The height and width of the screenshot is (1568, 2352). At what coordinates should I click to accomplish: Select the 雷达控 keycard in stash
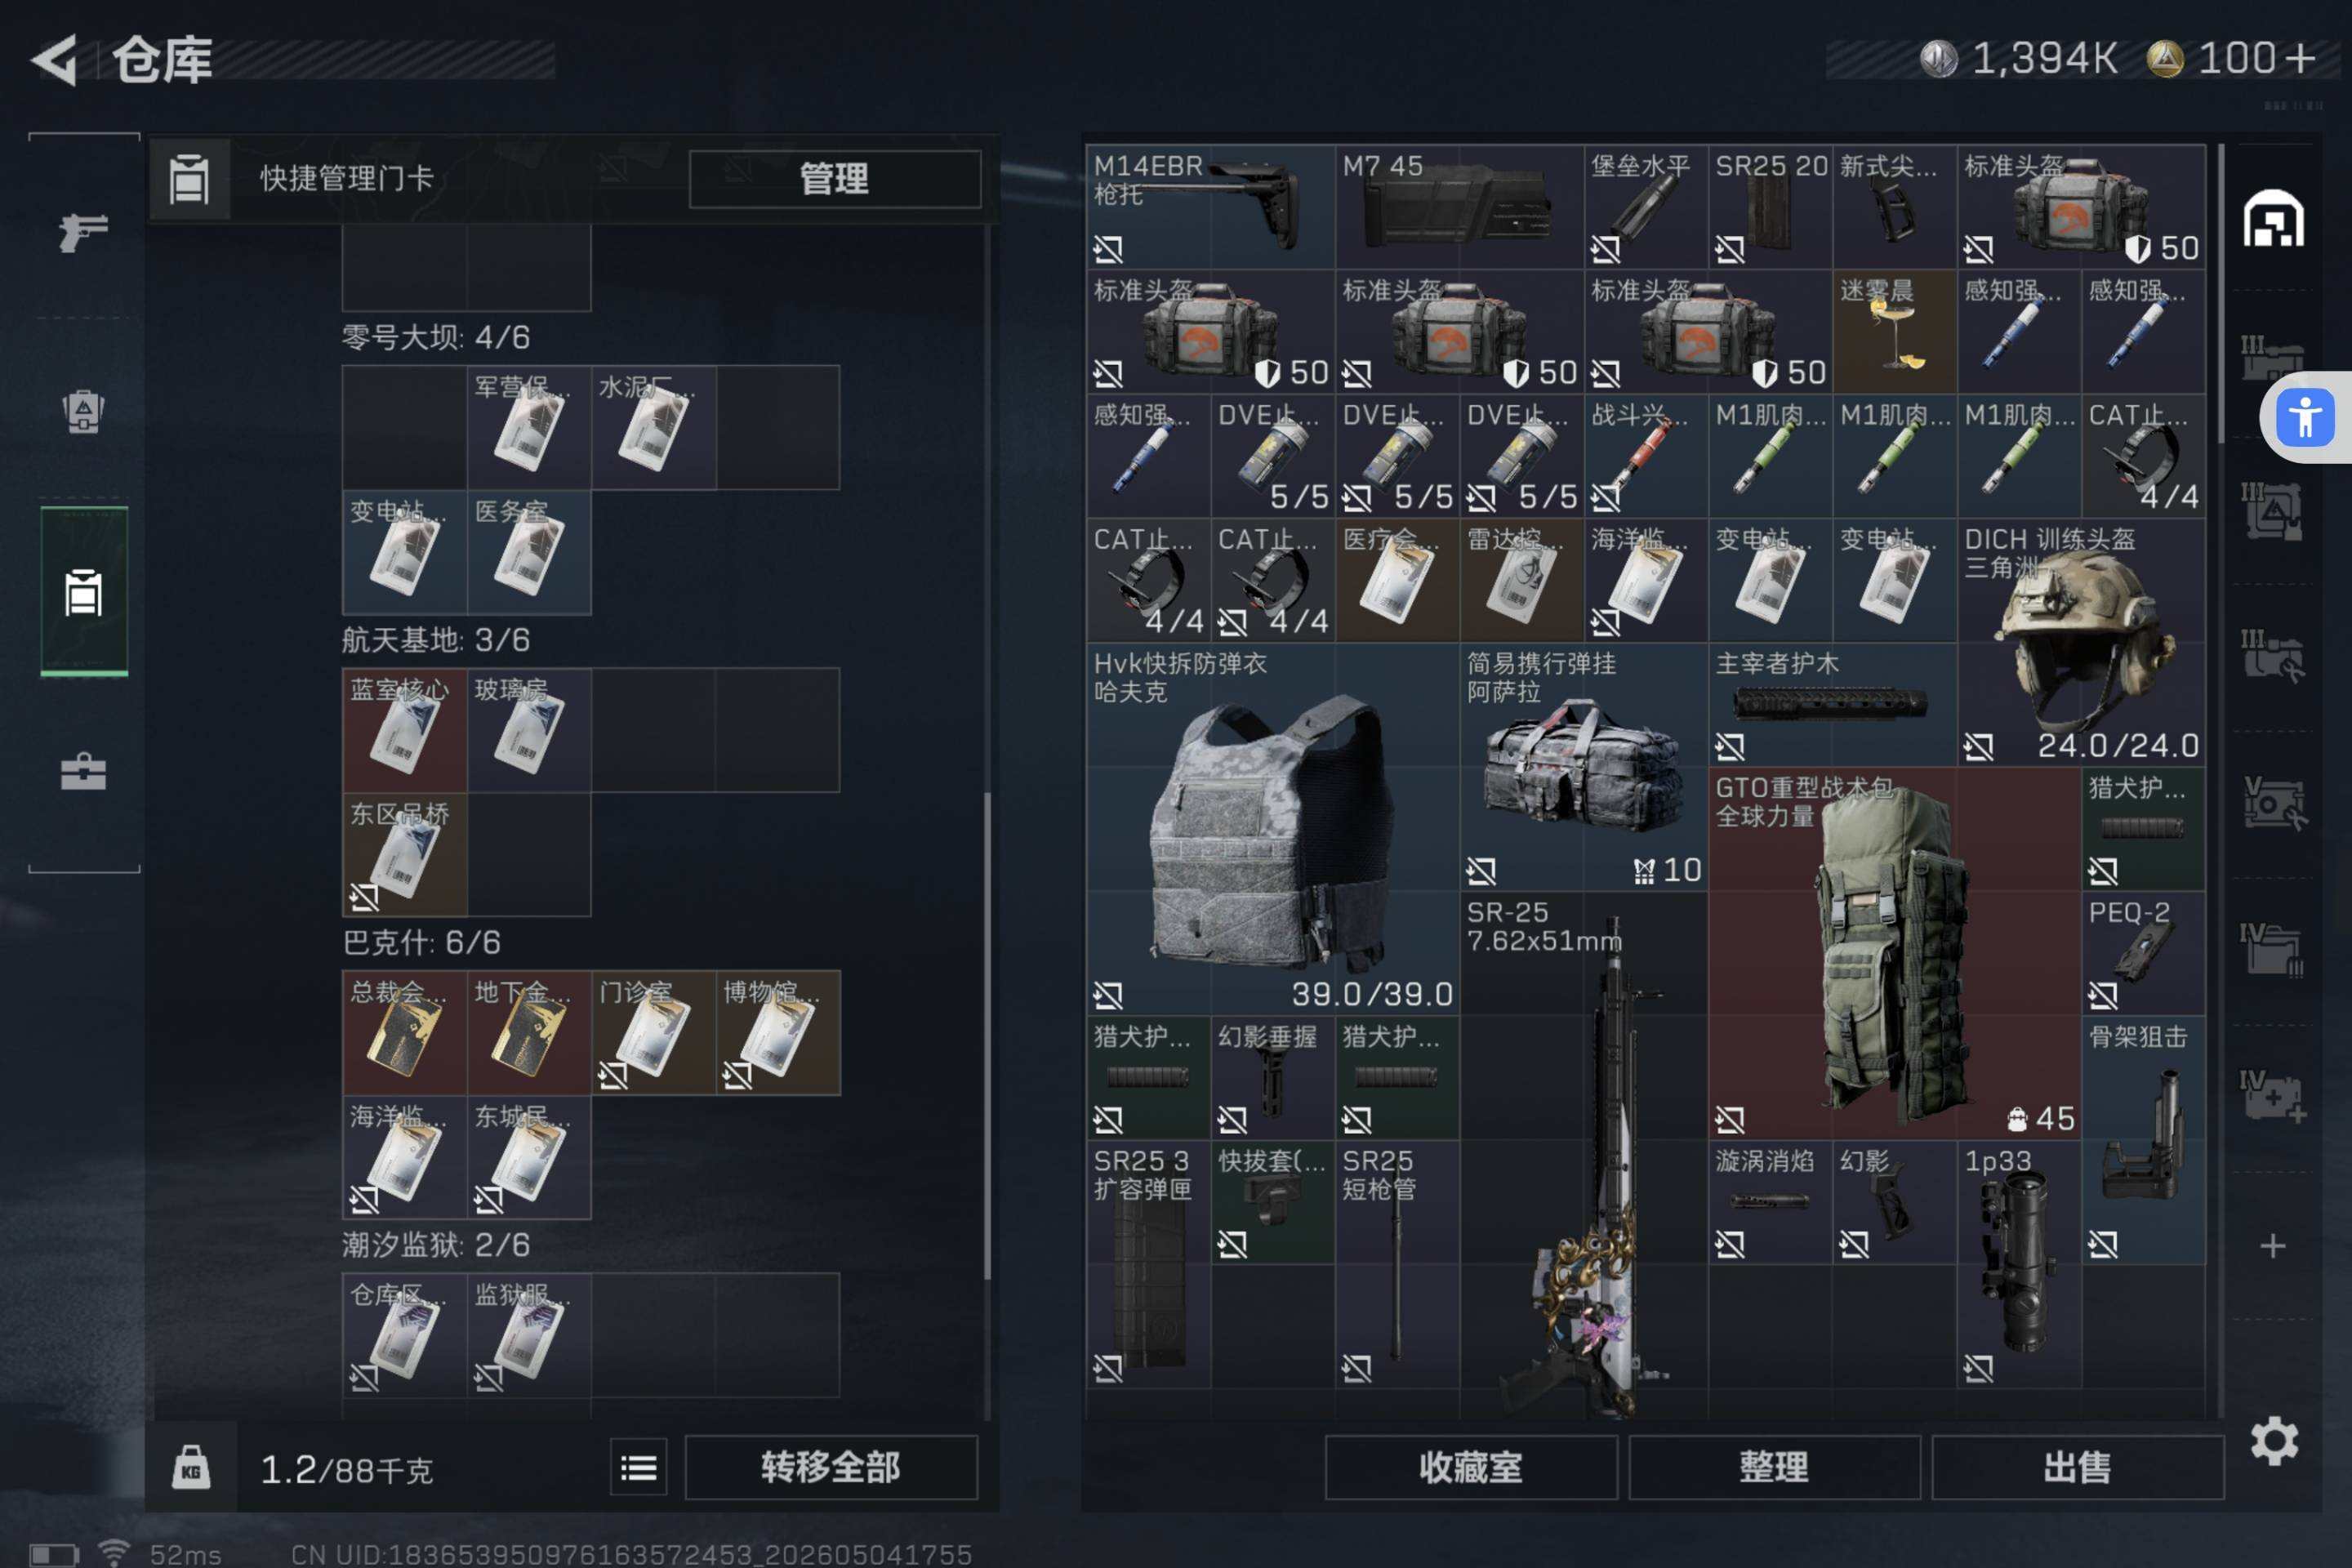point(1522,580)
